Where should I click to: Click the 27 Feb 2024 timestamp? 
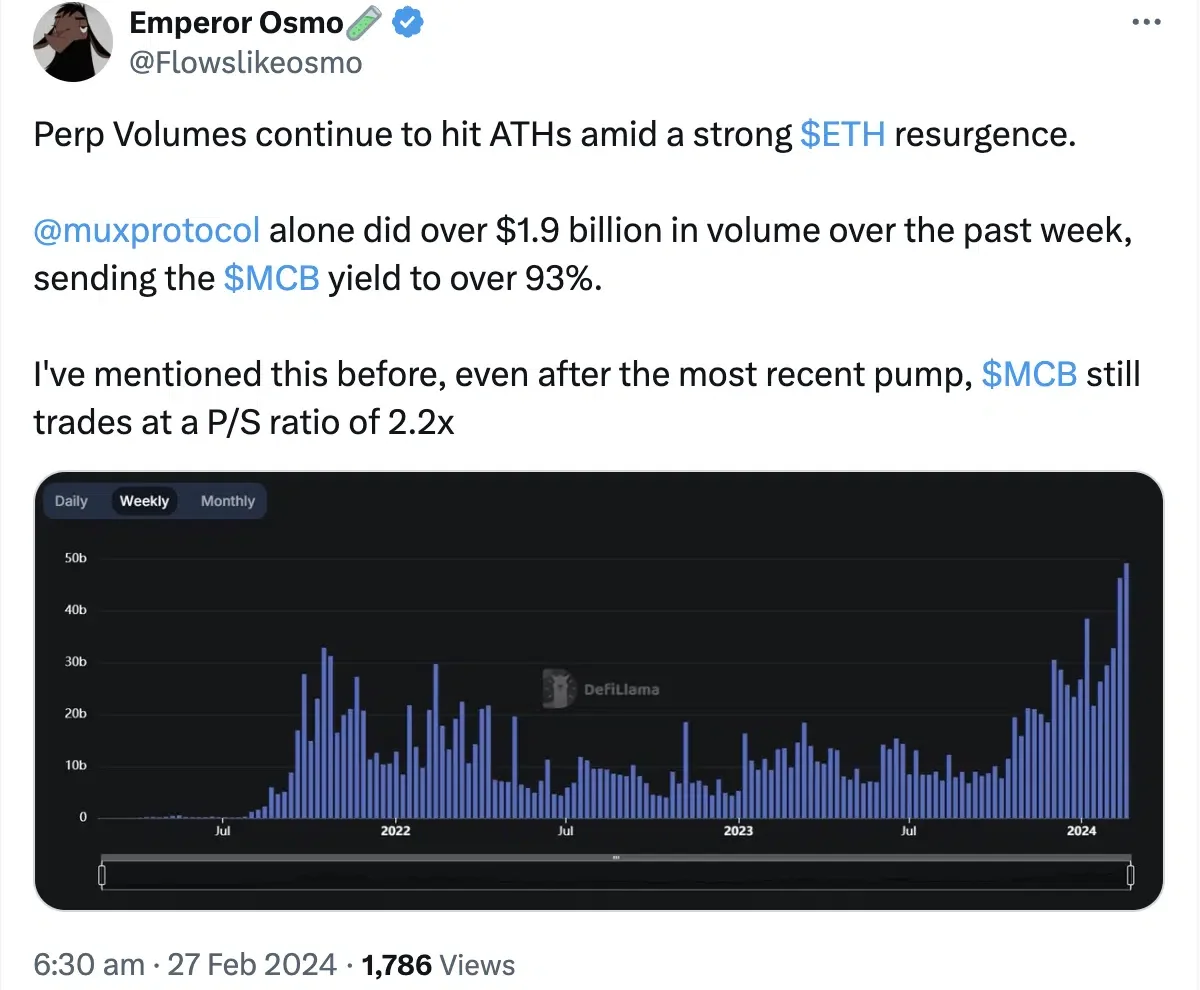(252, 964)
